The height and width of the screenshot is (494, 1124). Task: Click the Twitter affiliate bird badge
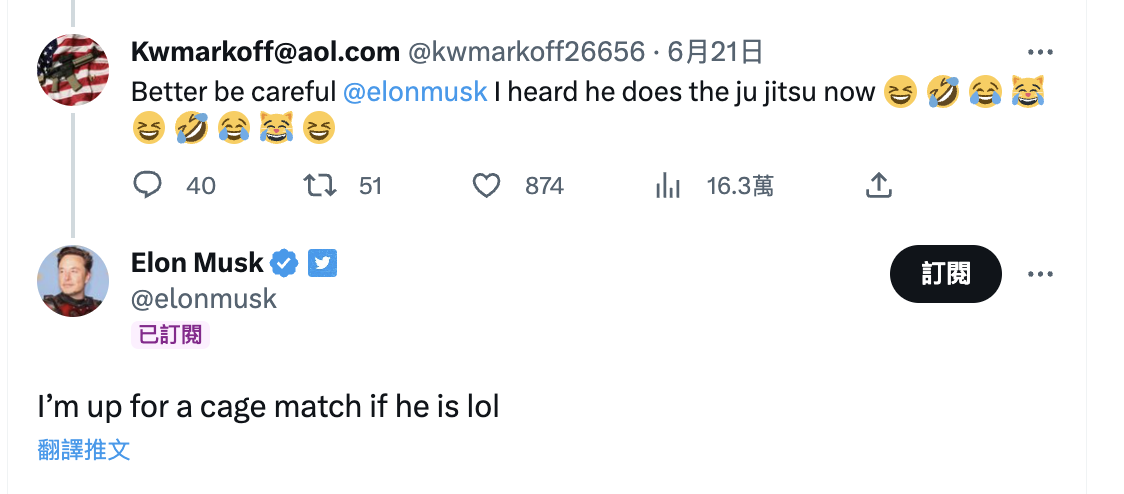322,263
